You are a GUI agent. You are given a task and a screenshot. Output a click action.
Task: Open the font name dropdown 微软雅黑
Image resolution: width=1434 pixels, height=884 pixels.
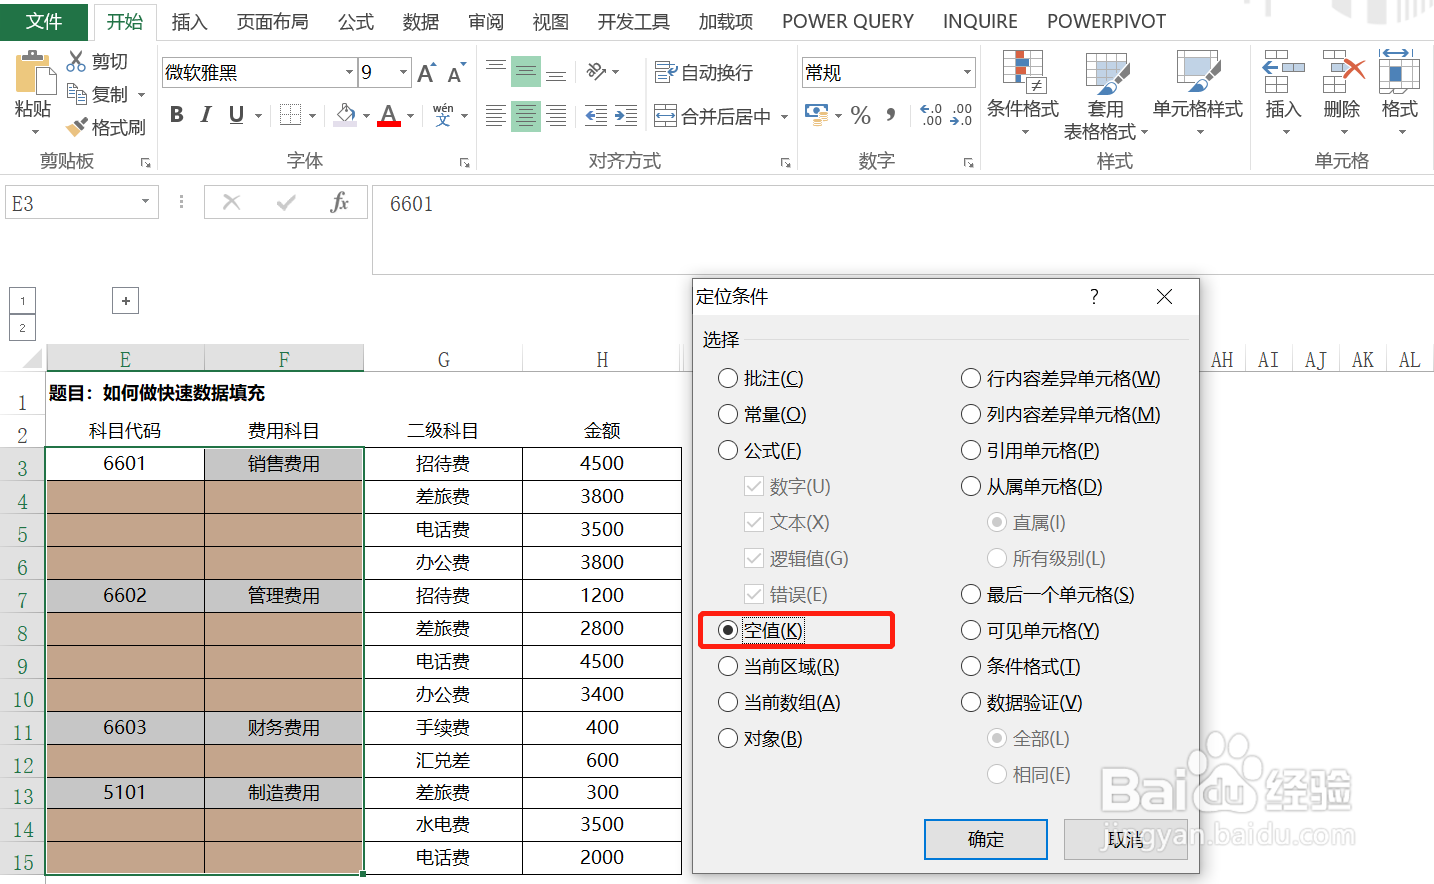click(x=349, y=72)
